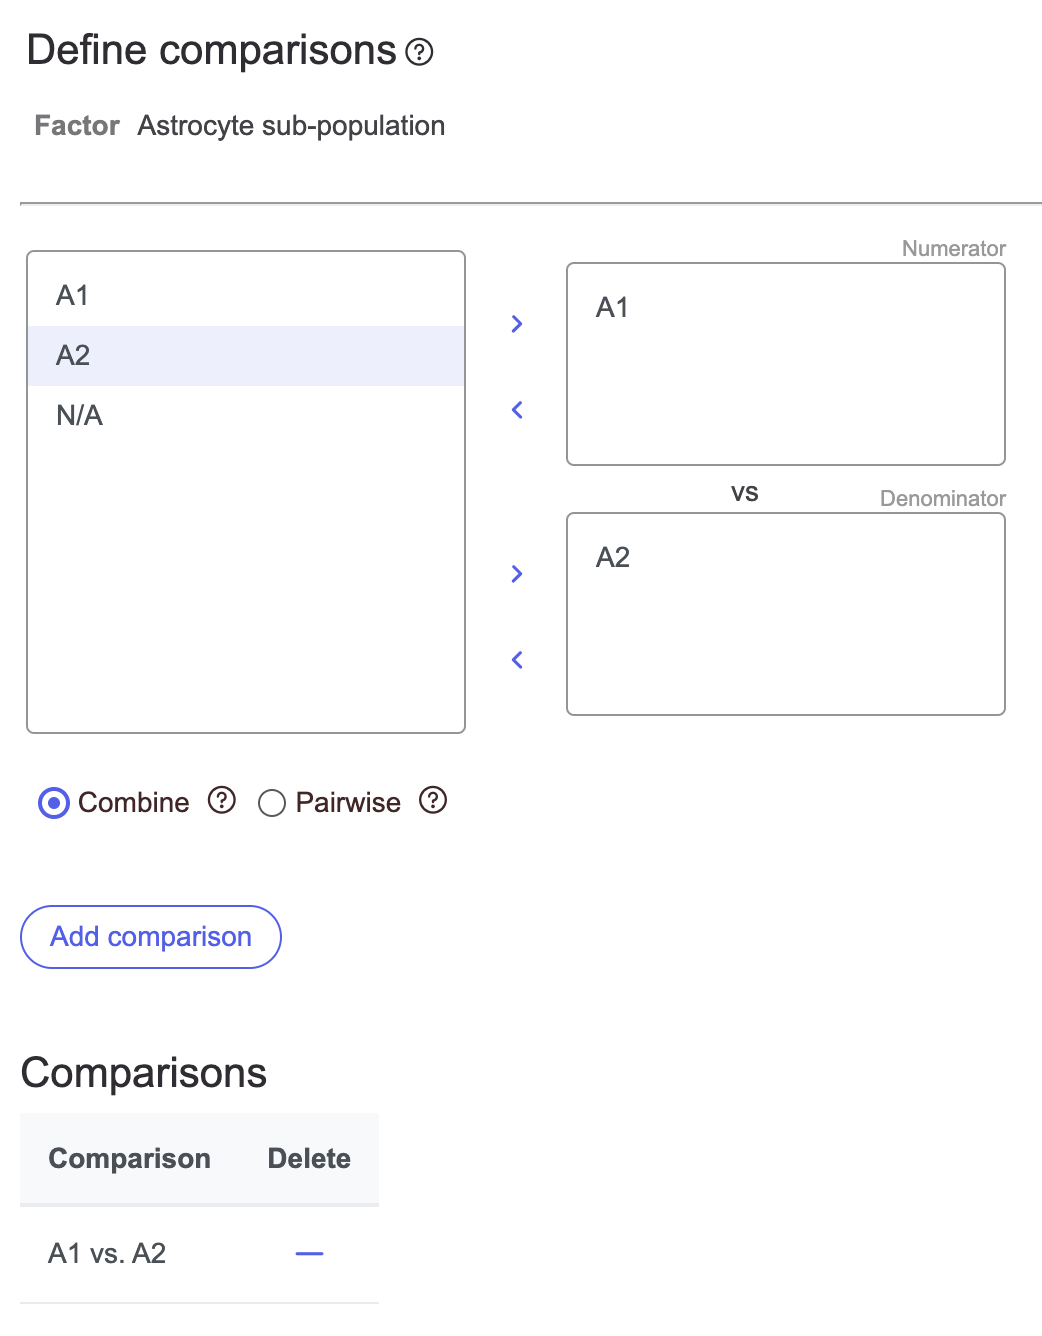Screen dimensions: 1042x1336
Task: Click empty area of the Numerator box
Action: tap(786, 400)
